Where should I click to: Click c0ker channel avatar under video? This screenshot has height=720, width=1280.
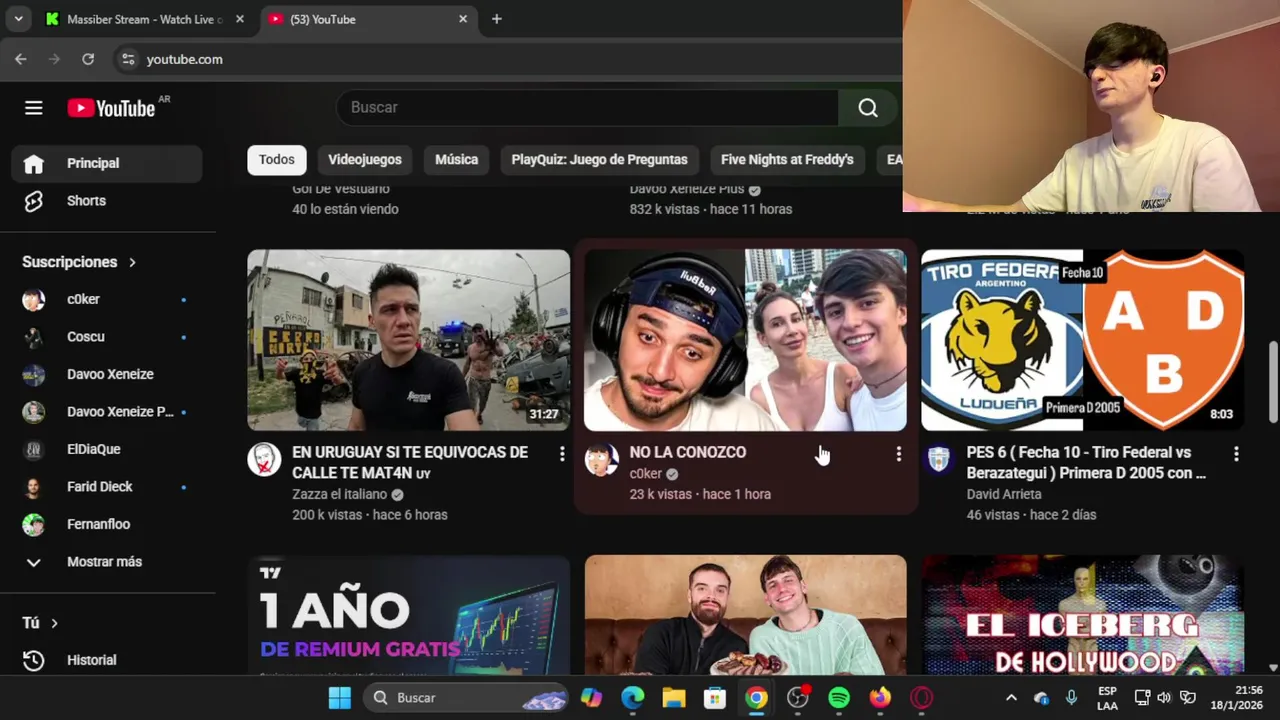[x=602, y=460]
